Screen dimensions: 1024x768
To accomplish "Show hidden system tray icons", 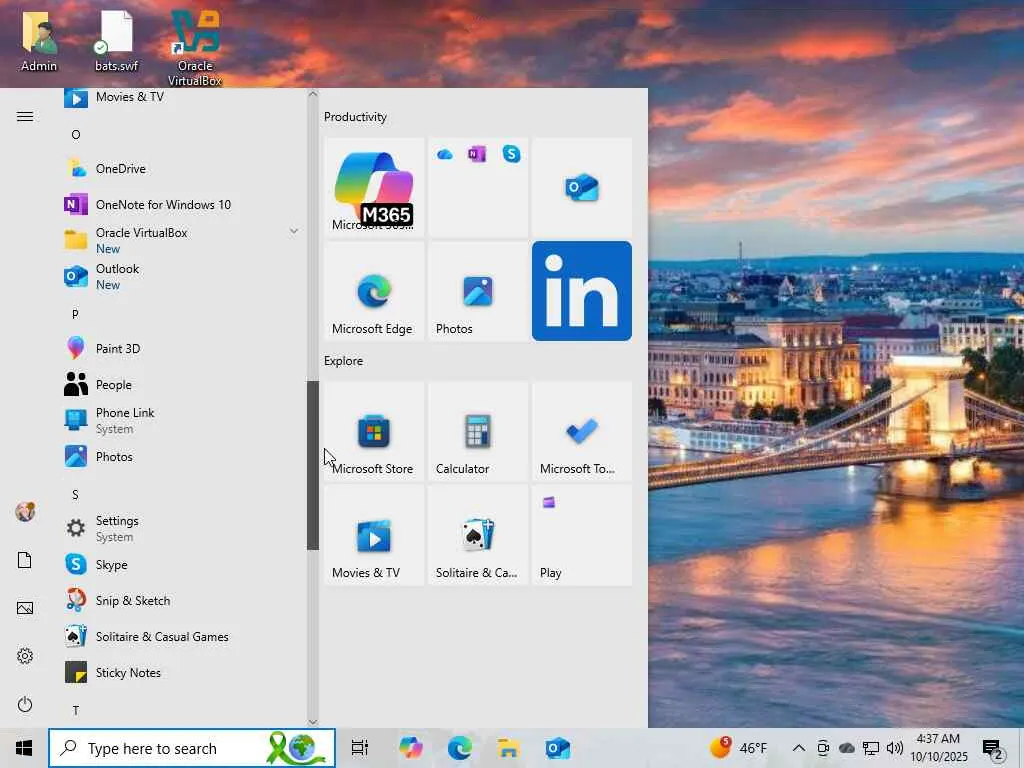I will click(798, 748).
